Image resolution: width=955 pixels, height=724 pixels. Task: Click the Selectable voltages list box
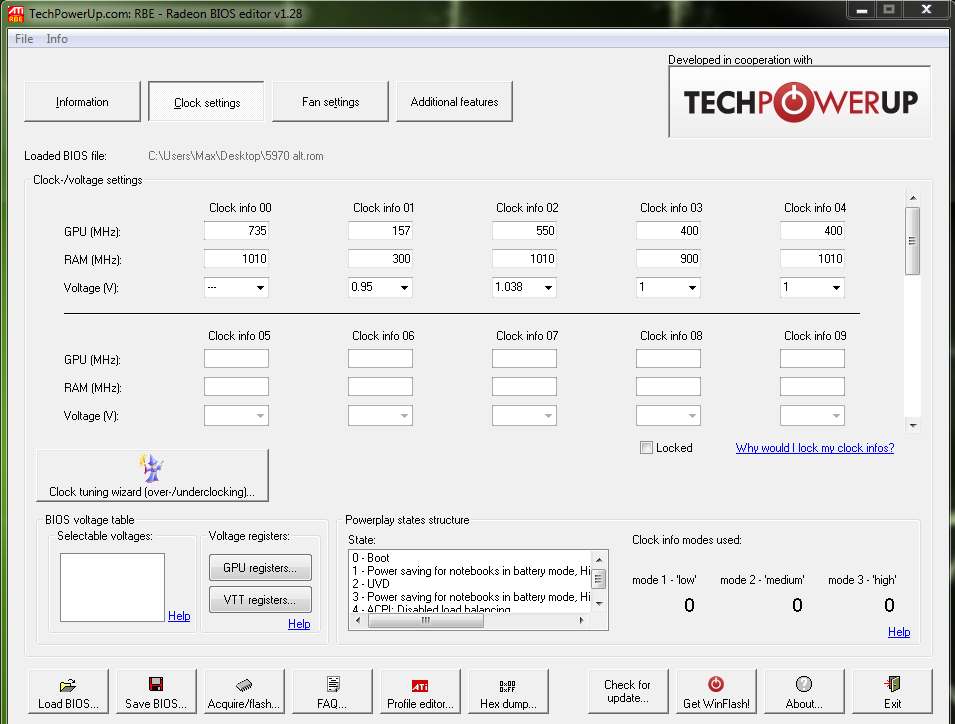[112, 588]
